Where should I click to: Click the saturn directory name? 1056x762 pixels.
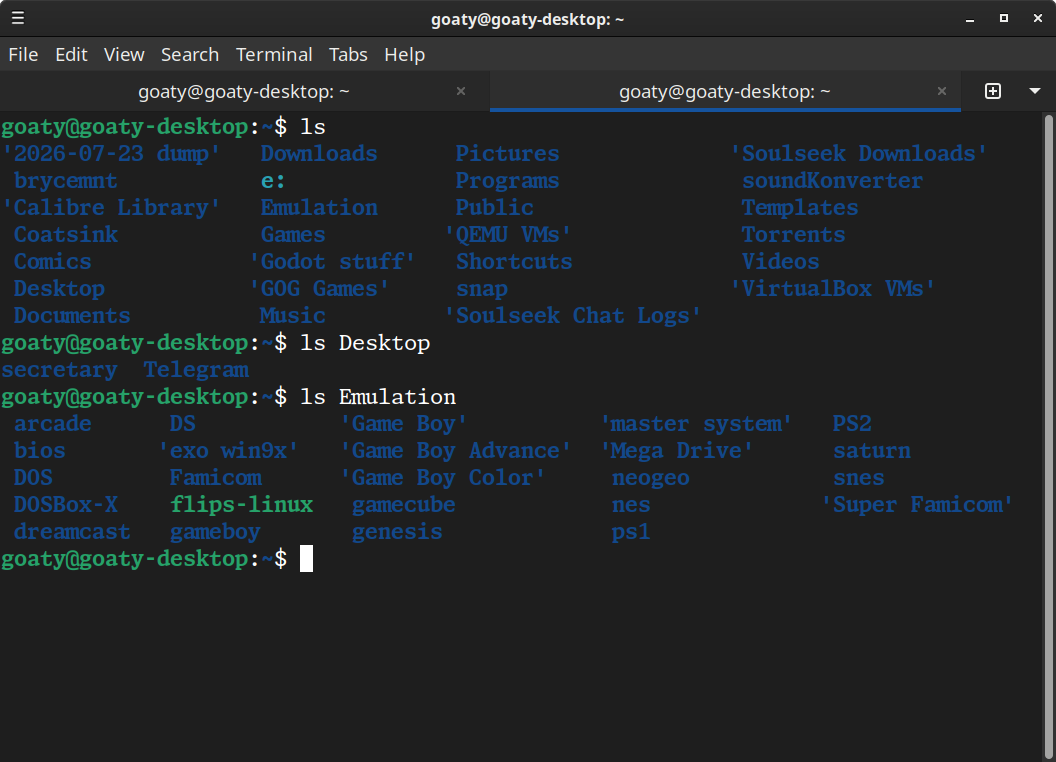(x=871, y=450)
